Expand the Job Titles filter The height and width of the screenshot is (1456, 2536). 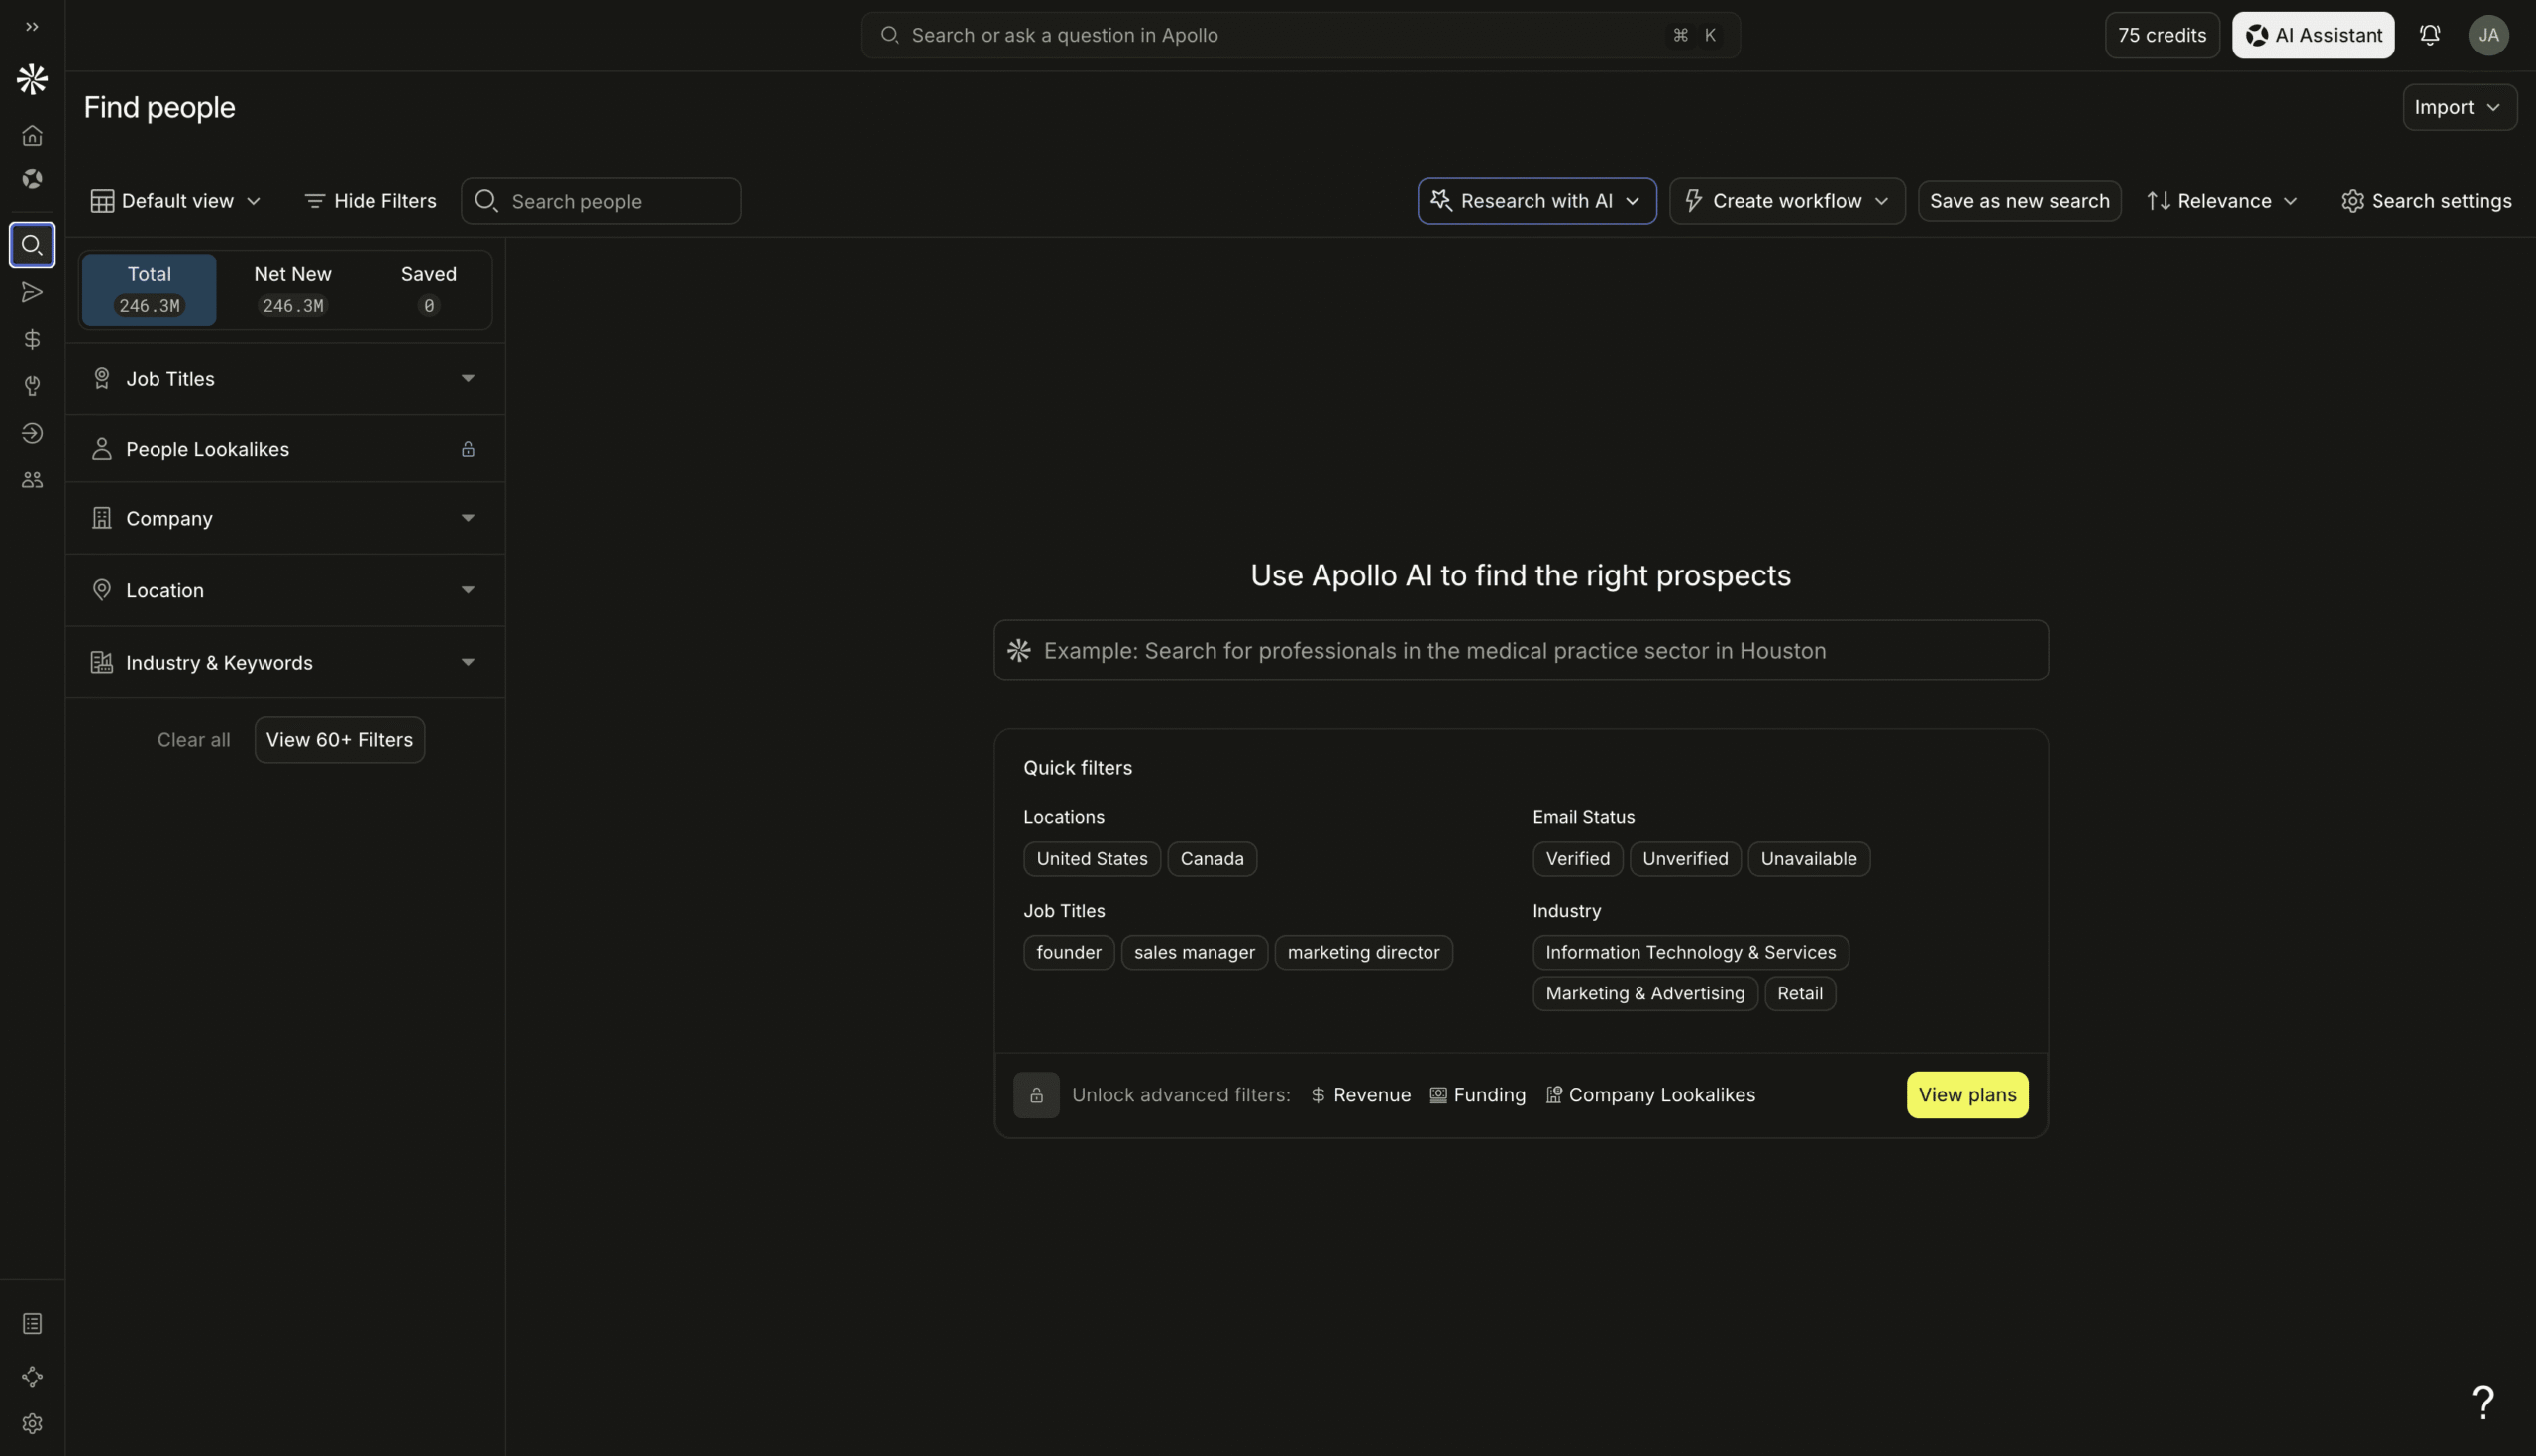(285, 379)
